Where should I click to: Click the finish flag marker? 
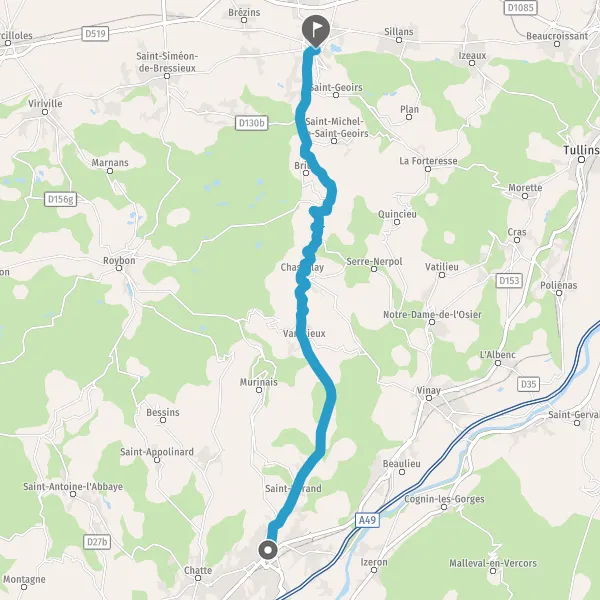(x=316, y=31)
